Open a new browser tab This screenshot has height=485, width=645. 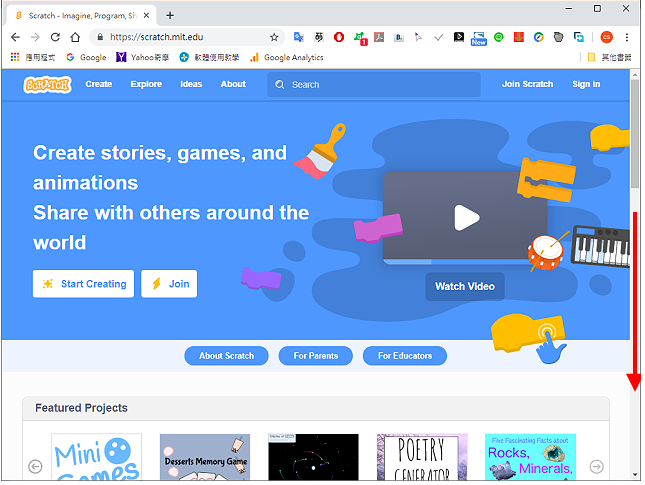pyautogui.click(x=170, y=16)
